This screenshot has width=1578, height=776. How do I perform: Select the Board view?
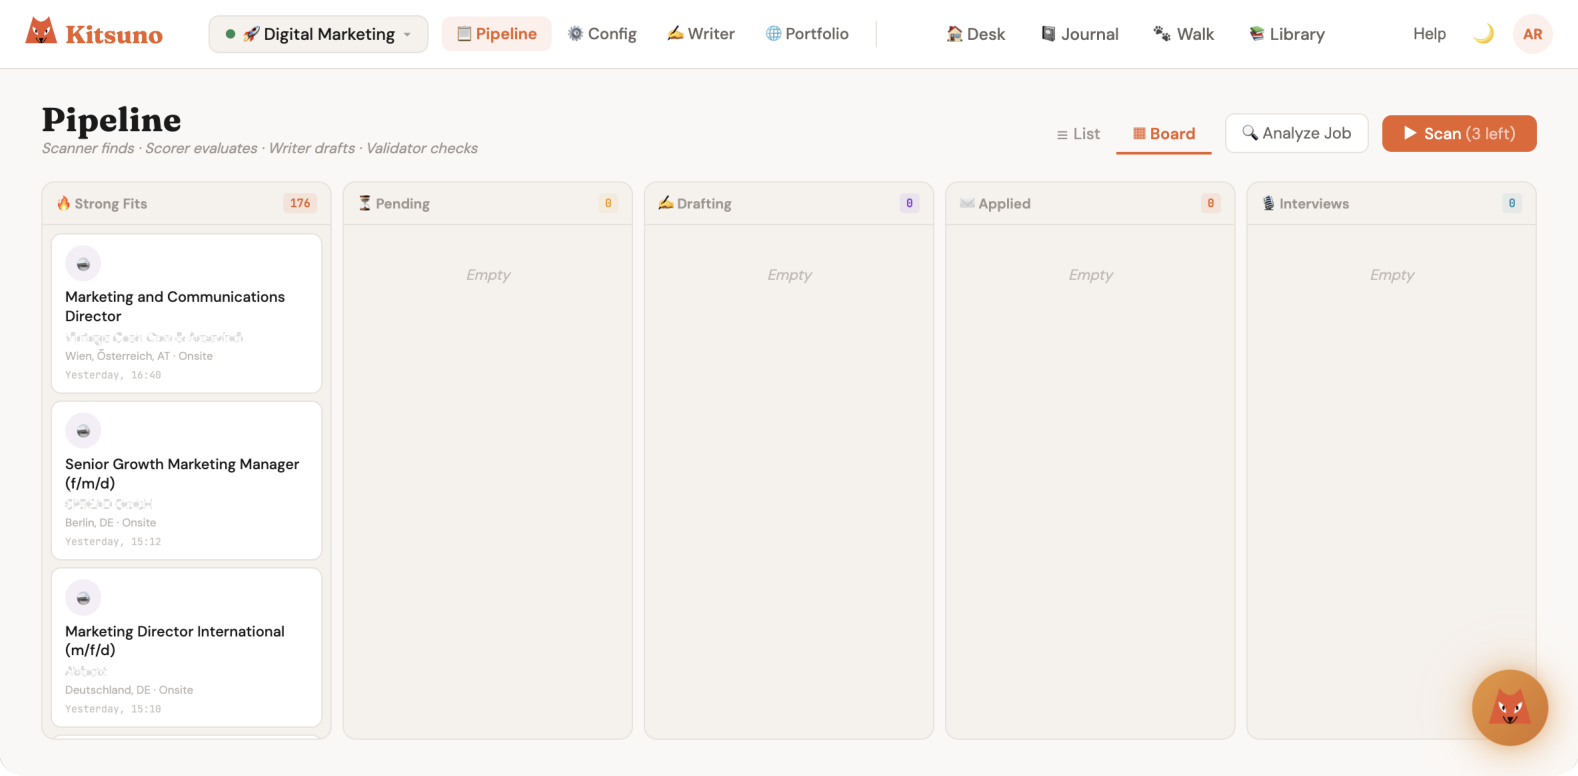[x=1164, y=134]
